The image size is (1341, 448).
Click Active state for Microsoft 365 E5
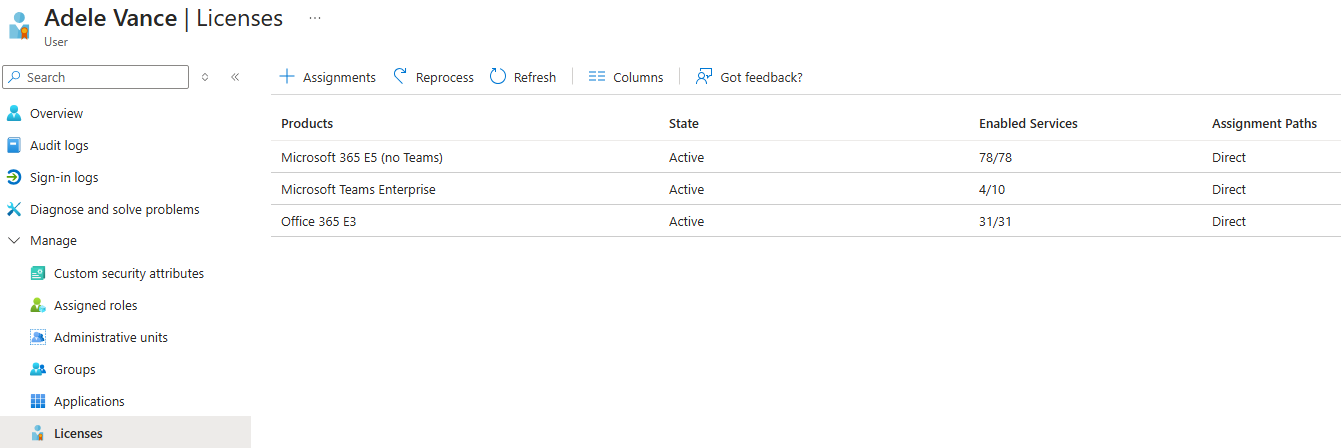(686, 157)
